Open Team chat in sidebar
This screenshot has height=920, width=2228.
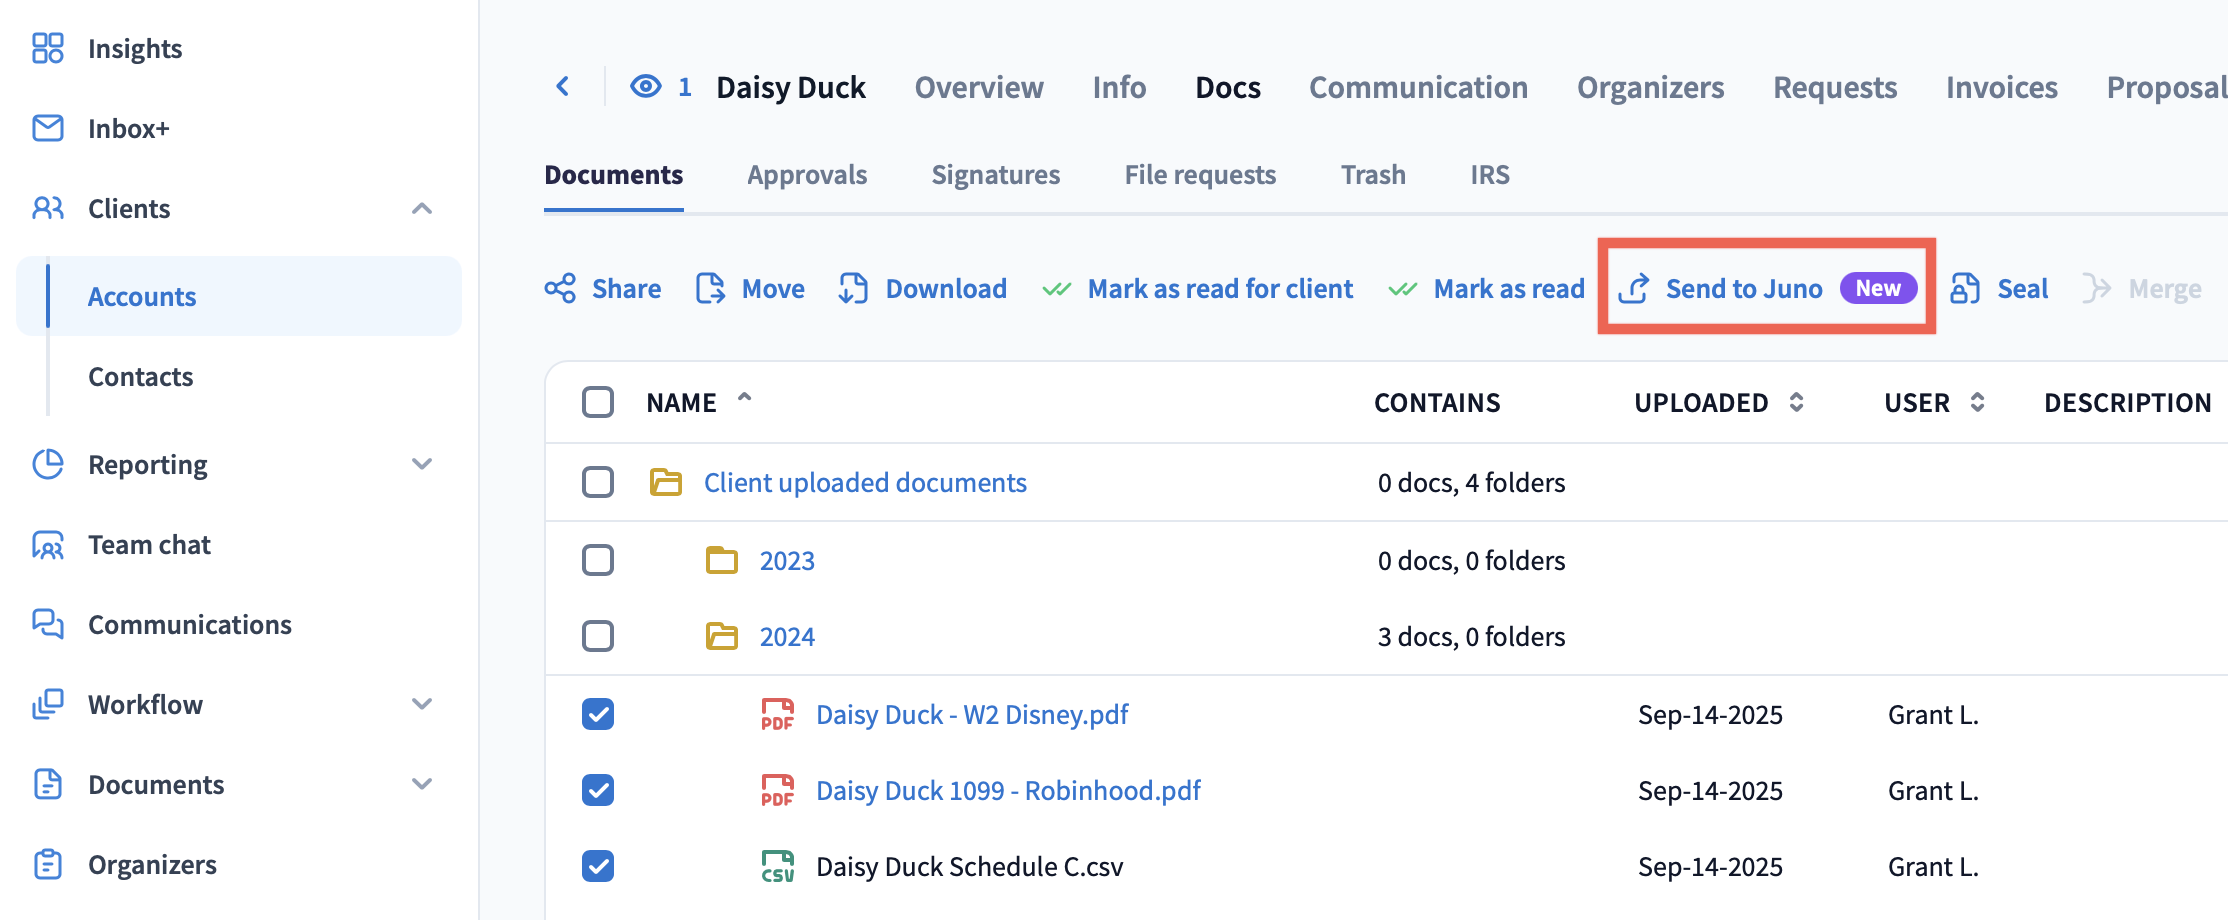pyautogui.click(x=149, y=545)
